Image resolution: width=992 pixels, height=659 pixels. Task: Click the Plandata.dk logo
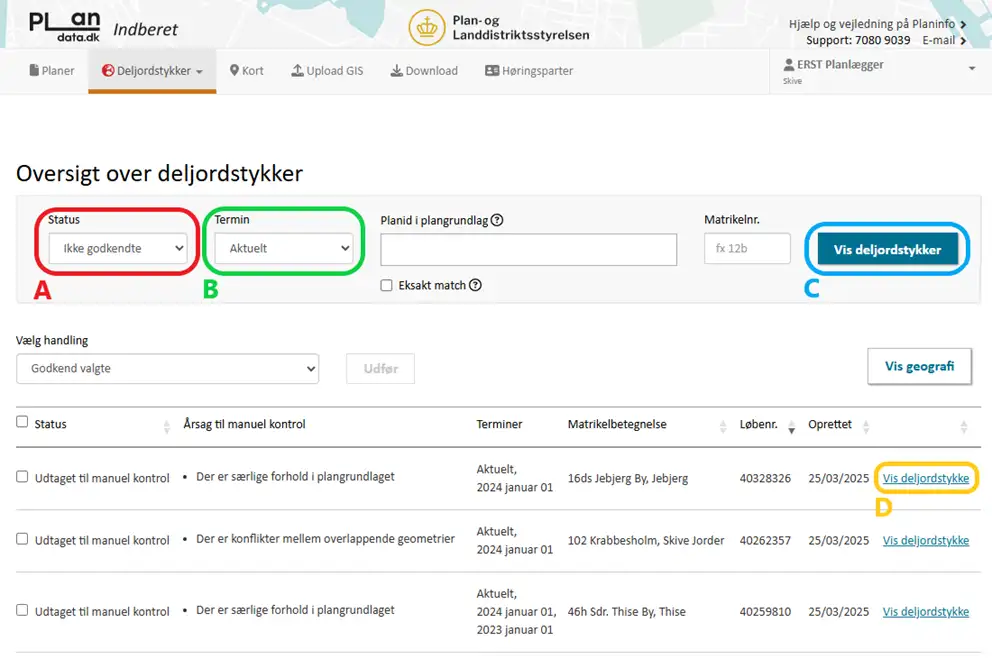[64, 27]
